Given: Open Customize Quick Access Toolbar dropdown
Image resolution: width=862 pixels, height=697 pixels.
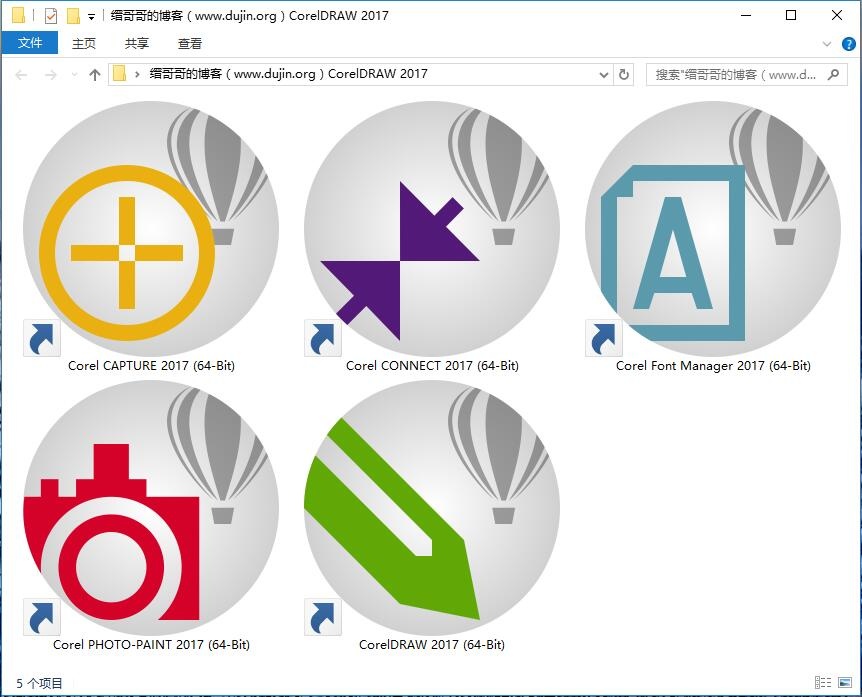Looking at the screenshot, I should click(x=91, y=17).
